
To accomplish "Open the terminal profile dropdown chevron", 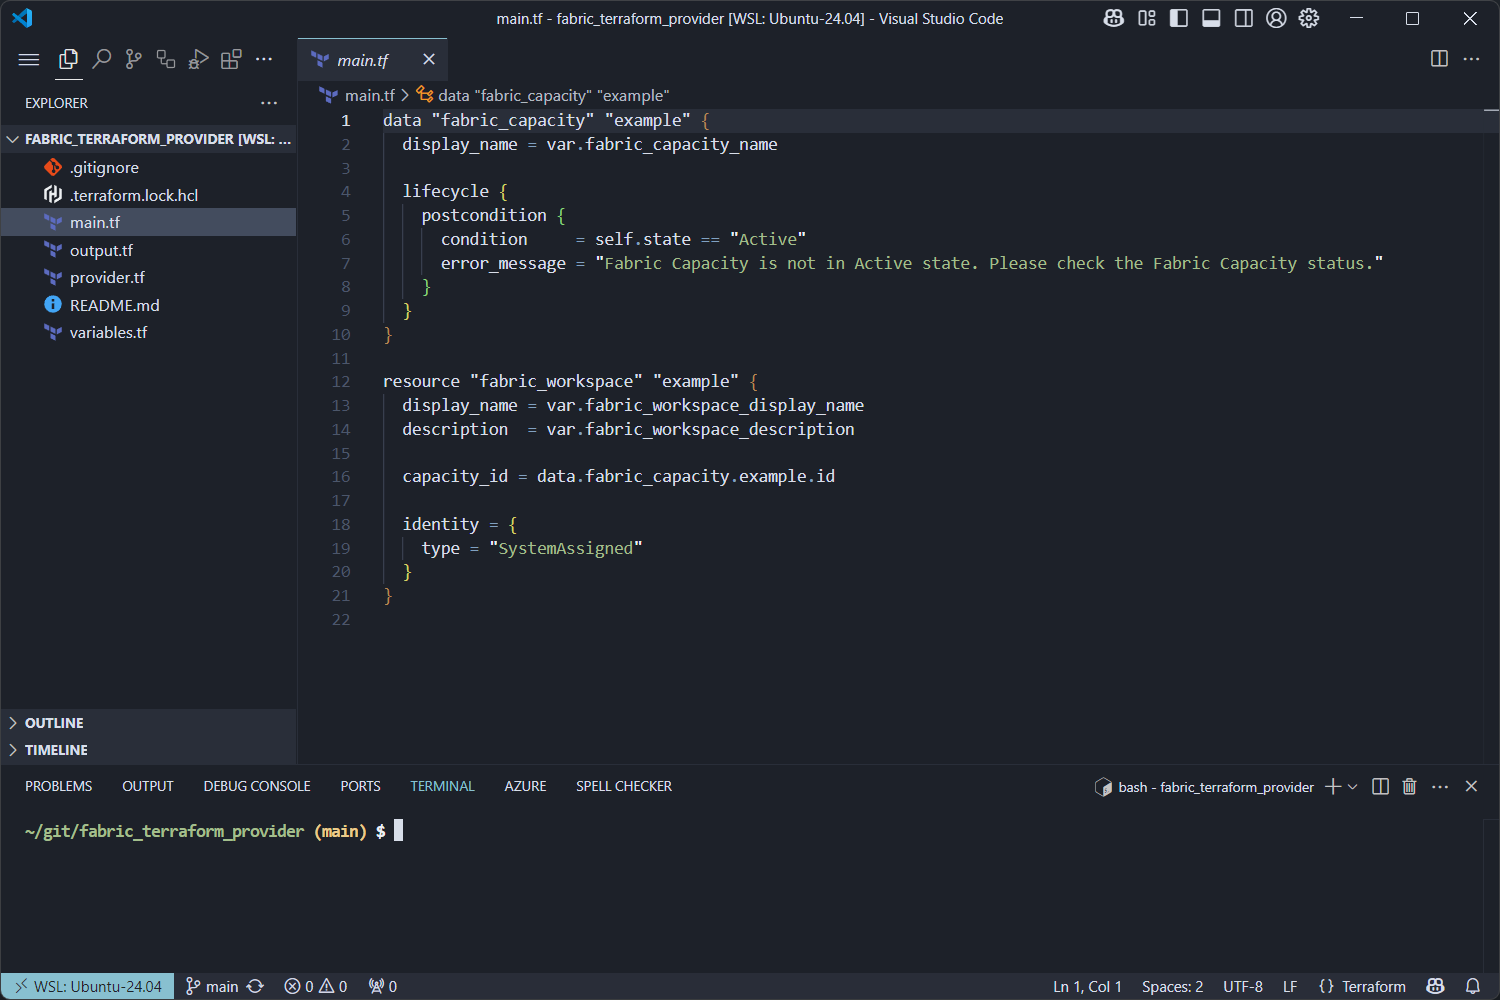I will (x=1352, y=787).
